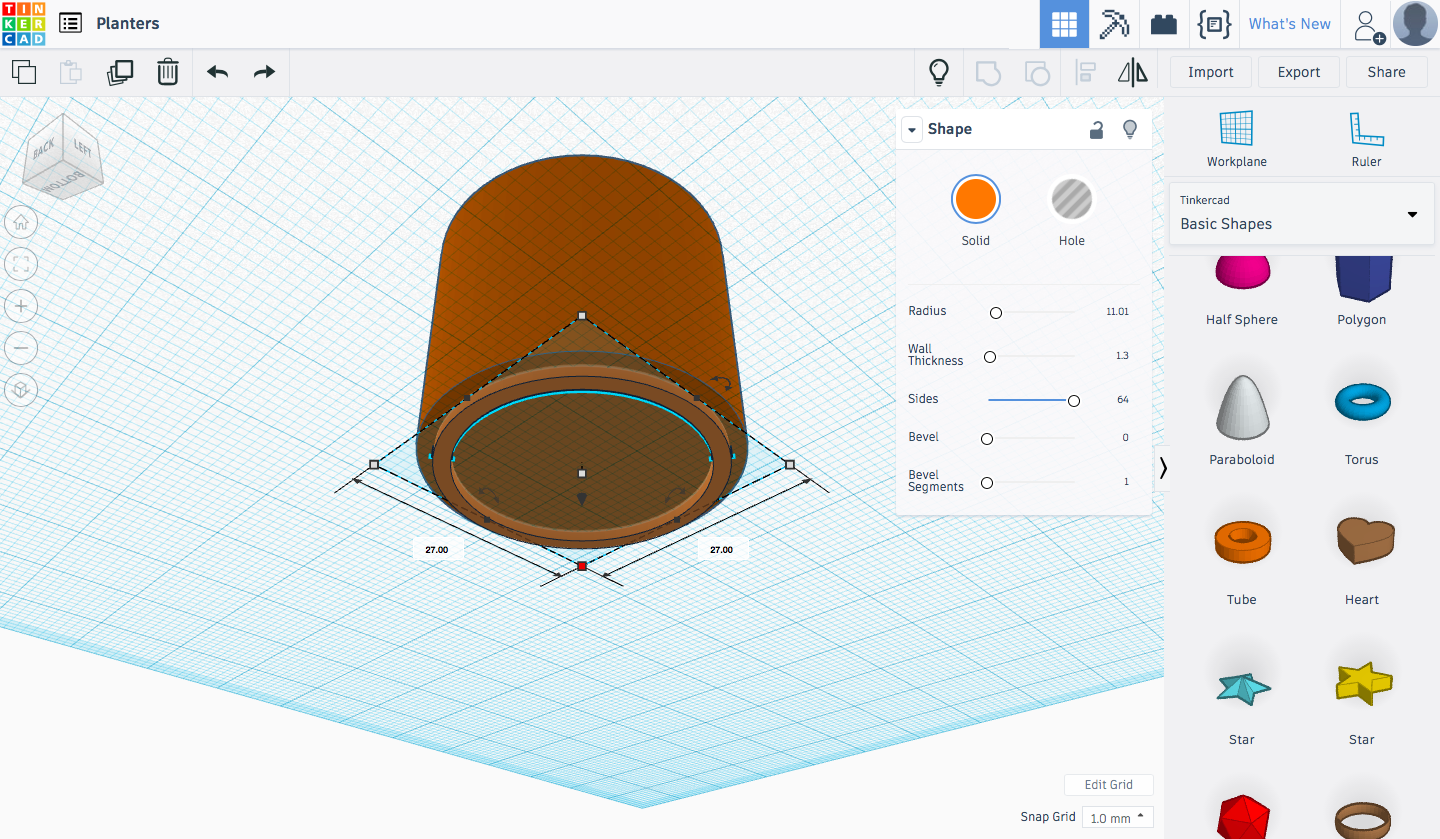Viewport: 1440px width, 839px height.
Task: Select the Ruler tool
Action: click(1366, 139)
